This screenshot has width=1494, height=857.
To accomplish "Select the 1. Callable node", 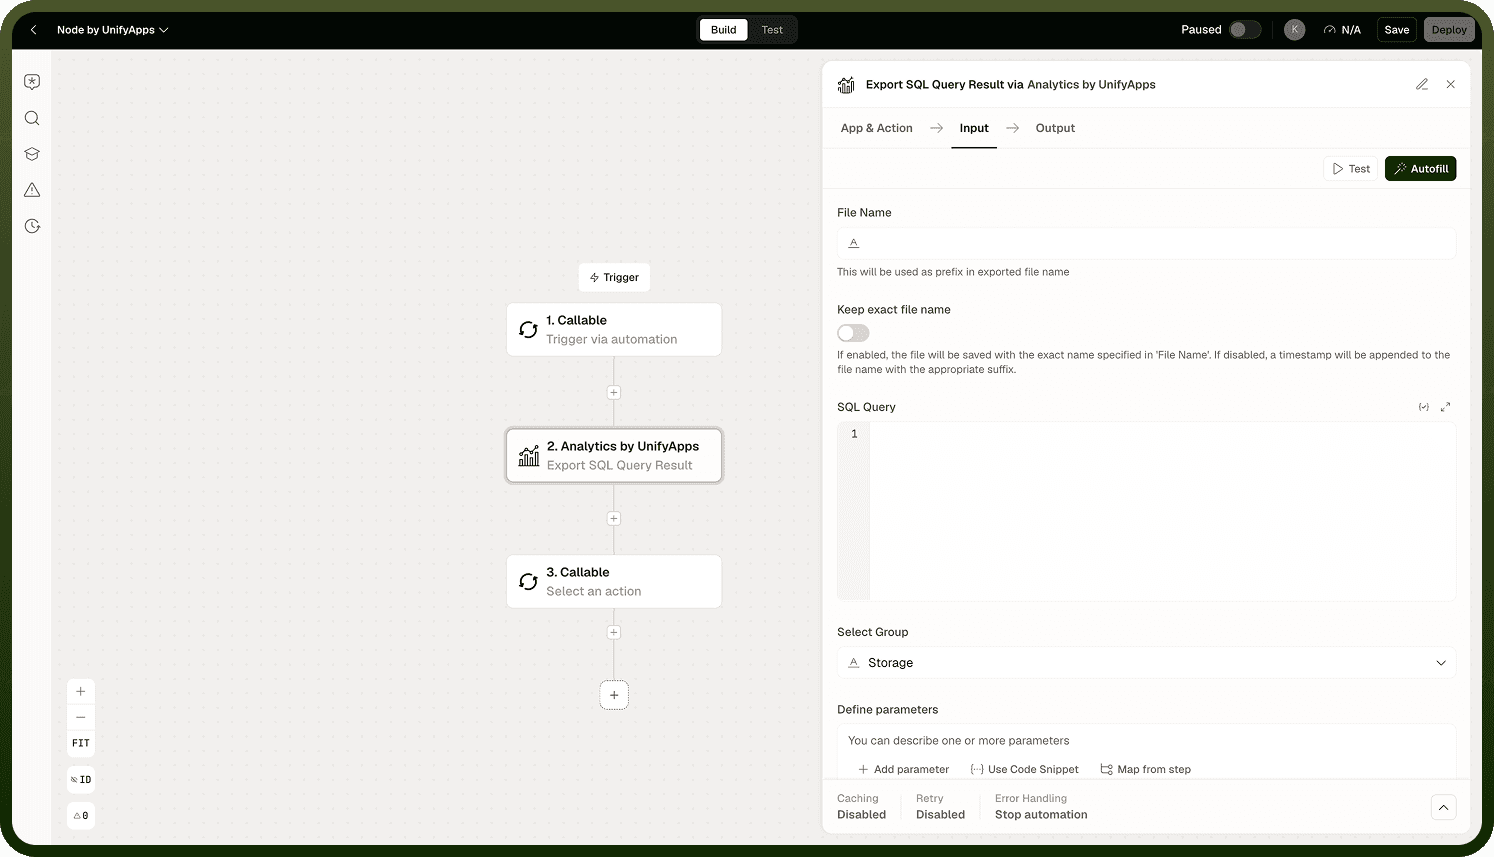I will coord(614,329).
